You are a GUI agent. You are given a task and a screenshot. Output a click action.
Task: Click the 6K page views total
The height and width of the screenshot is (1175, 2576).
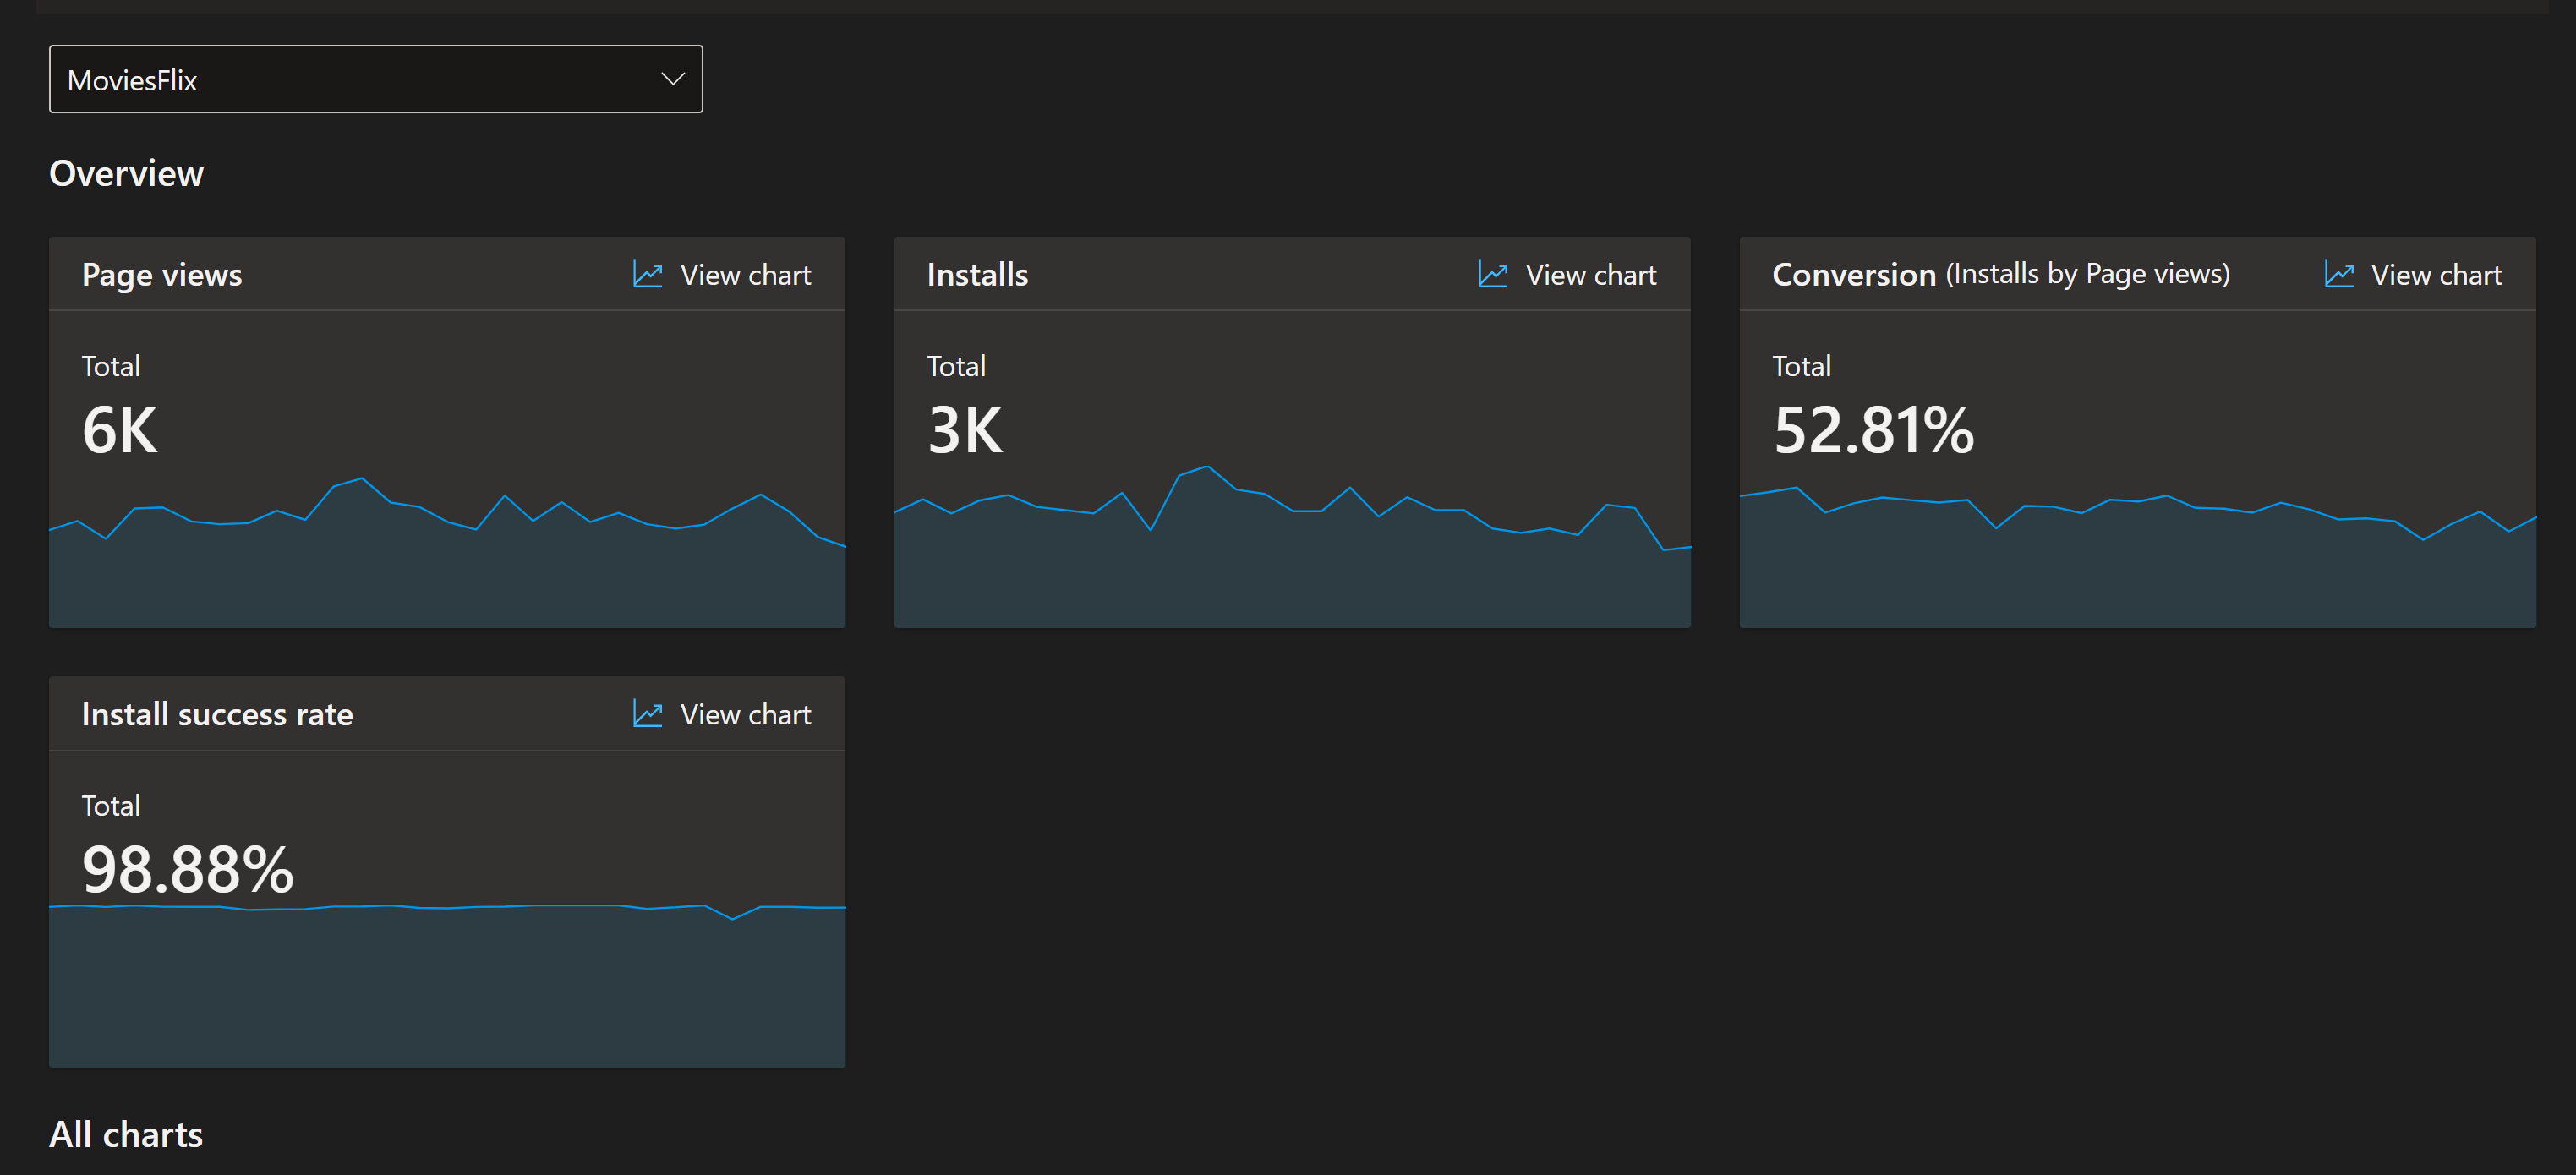[120, 431]
